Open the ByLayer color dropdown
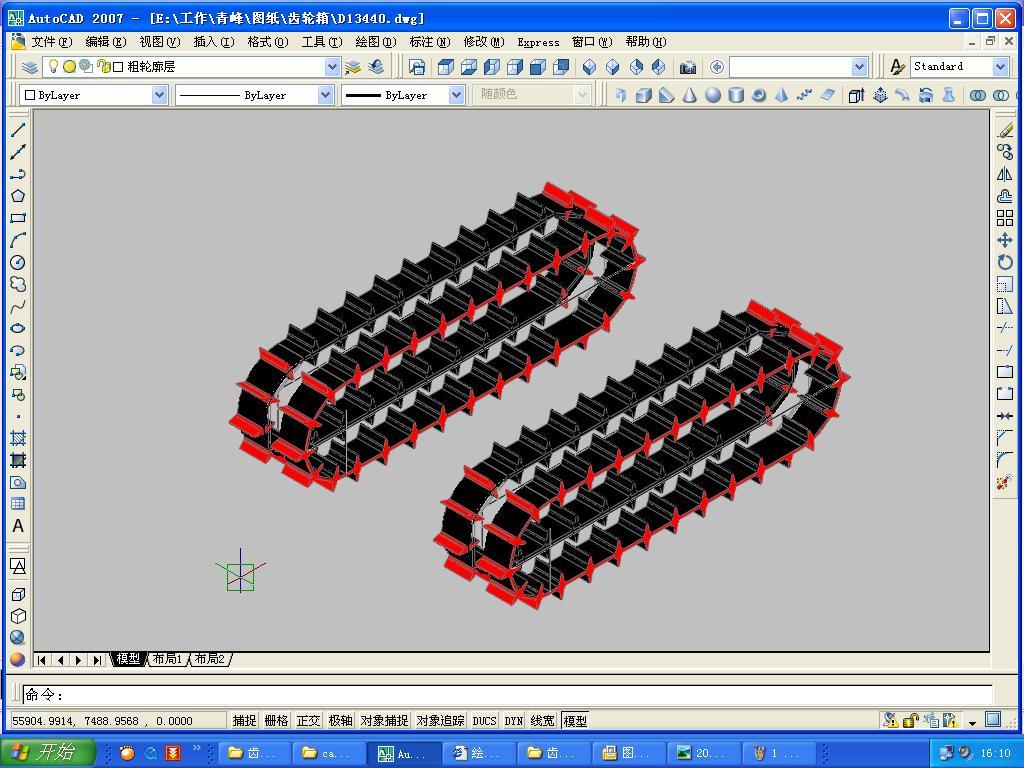The width and height of the screenshot is (1024, 768). click(159, 95)
